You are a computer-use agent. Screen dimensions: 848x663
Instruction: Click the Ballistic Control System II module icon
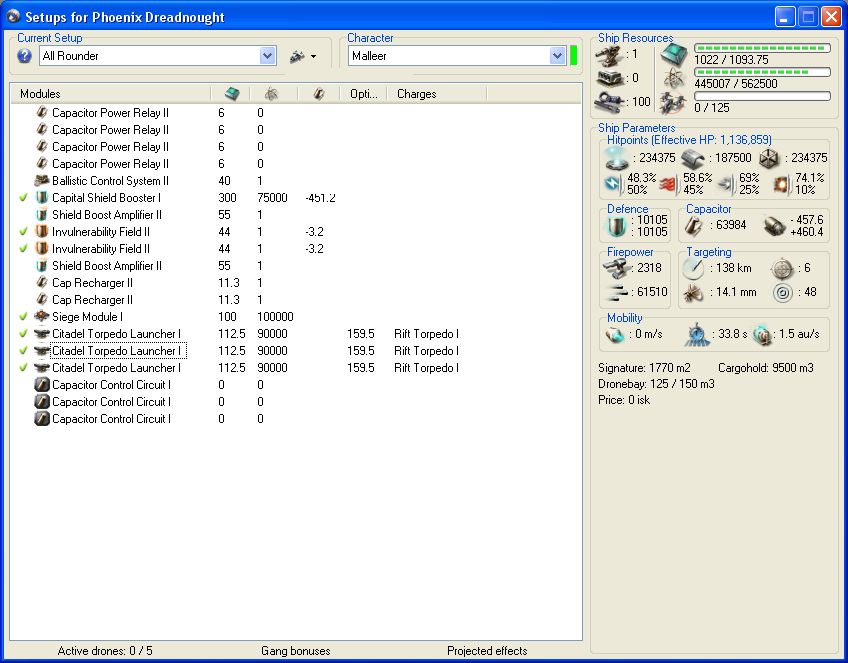click(42, 181)
